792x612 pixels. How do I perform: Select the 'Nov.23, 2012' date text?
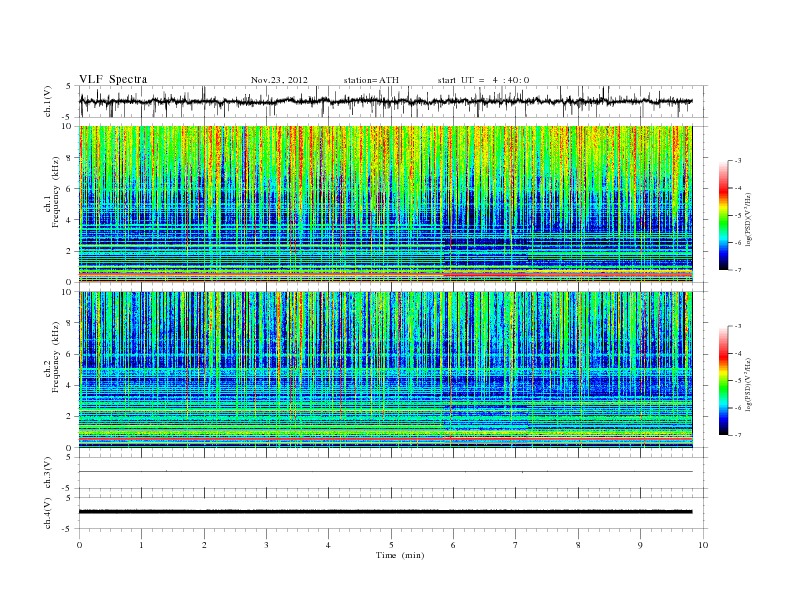click(279, 80)
